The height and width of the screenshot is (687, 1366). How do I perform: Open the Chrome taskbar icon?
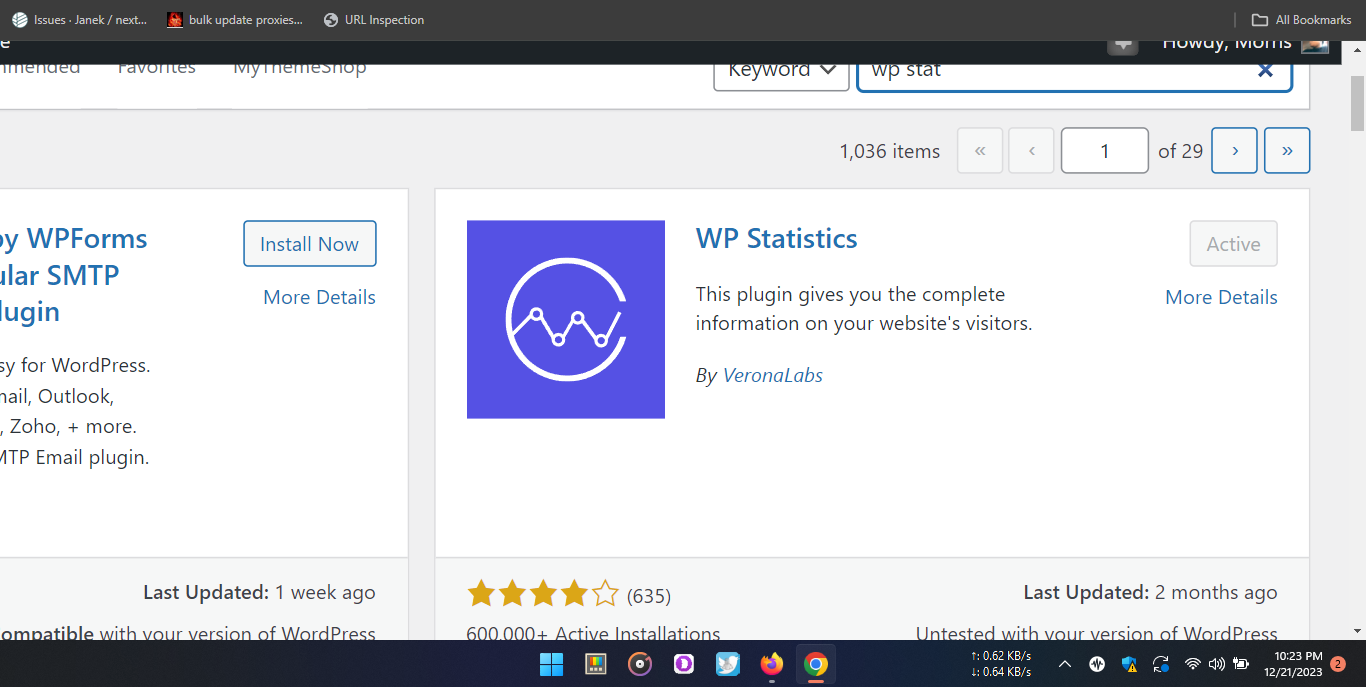[x=816, y=664]
